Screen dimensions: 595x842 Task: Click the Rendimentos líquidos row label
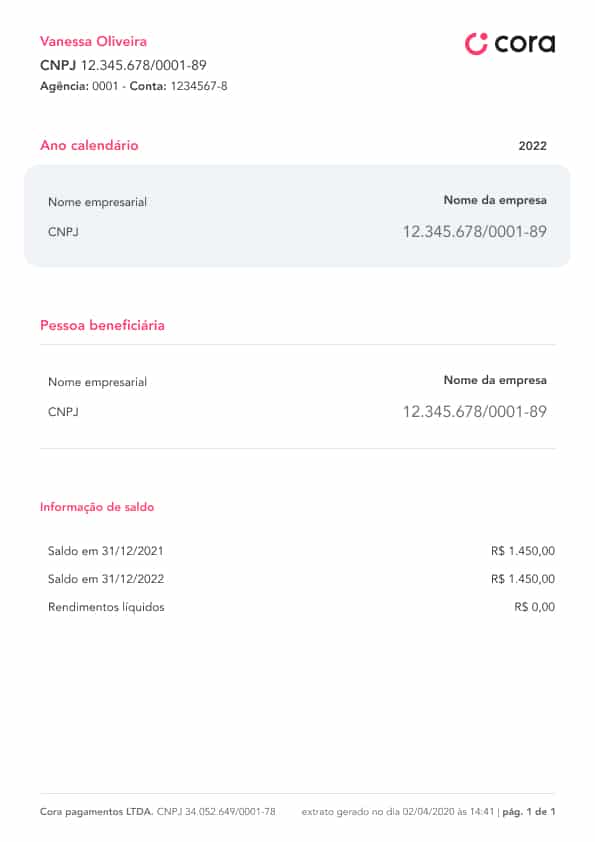tap(106, 607)
